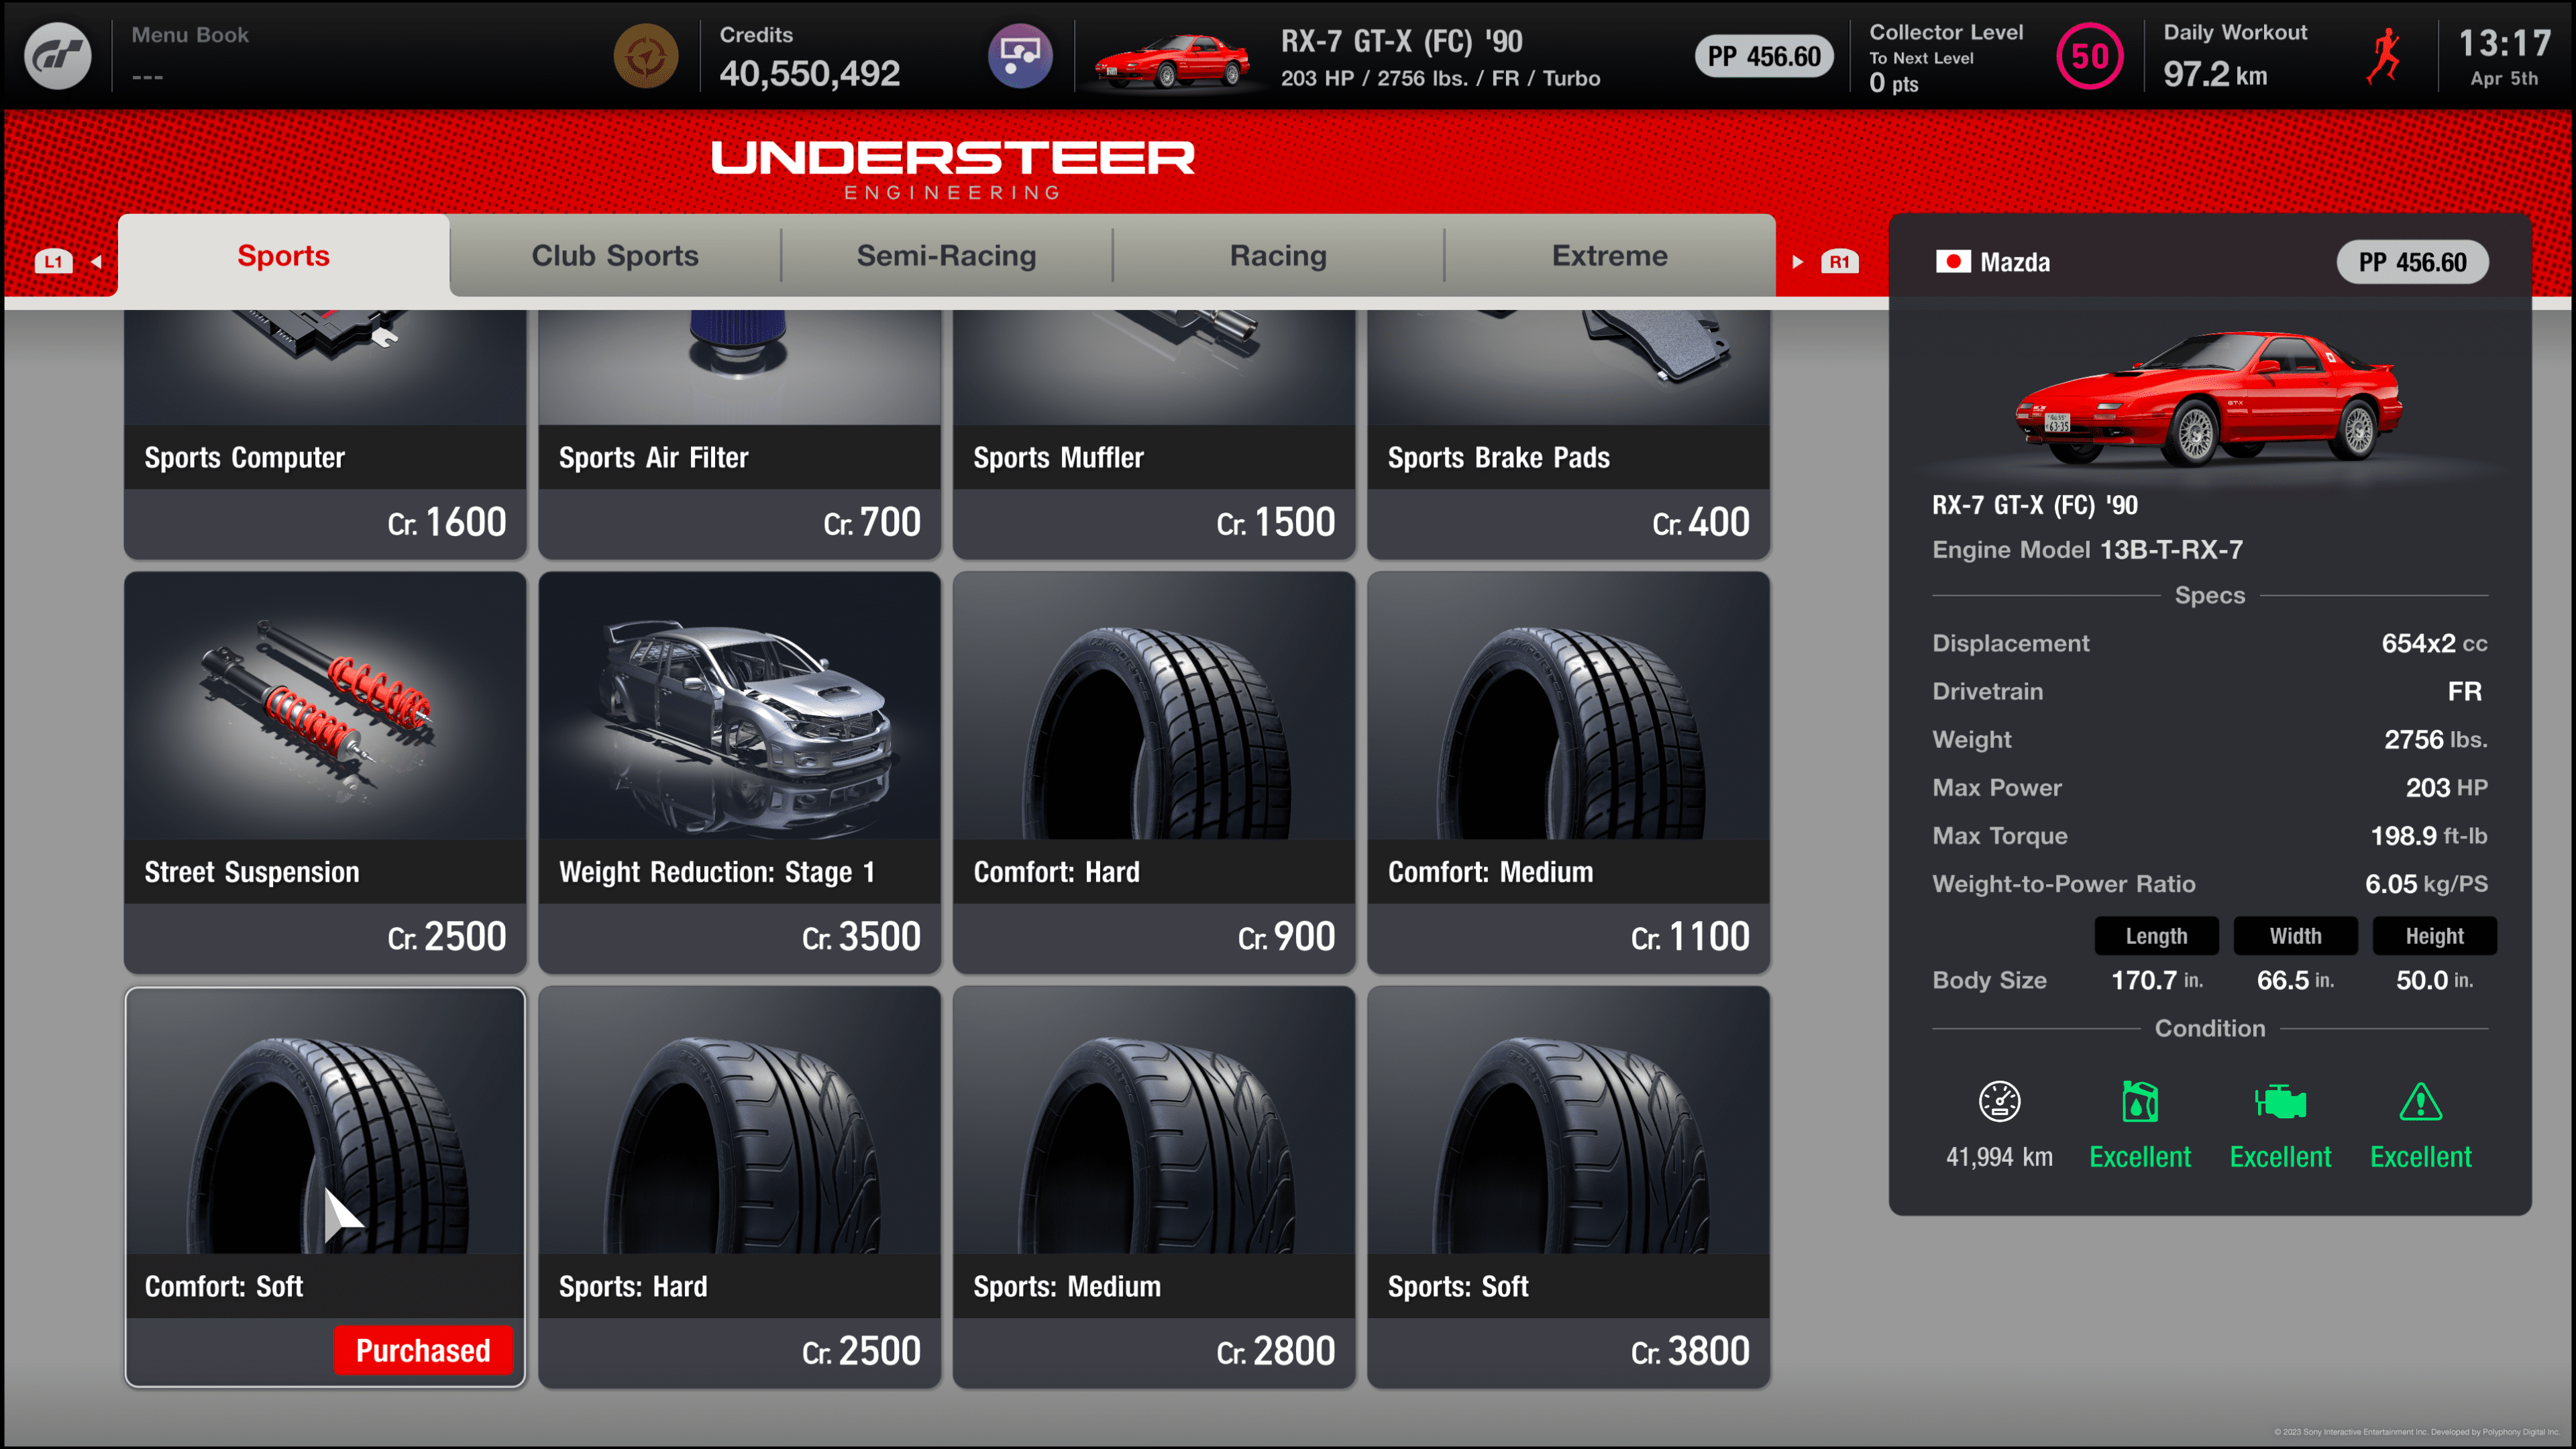Click the Credits 40,550,492 value

pos(809,73)
